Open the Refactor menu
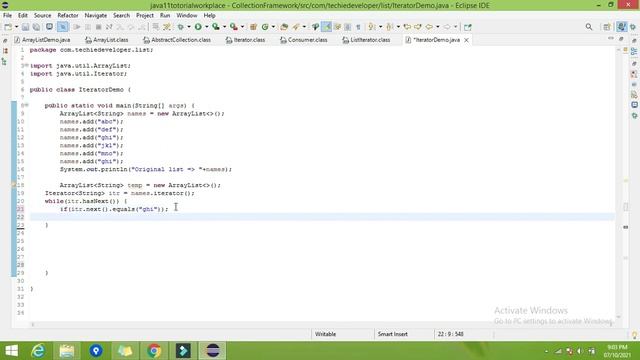Image resolution: width=640 pixels, height=360 pixels. pyautogui.click(x=68, y=16)
